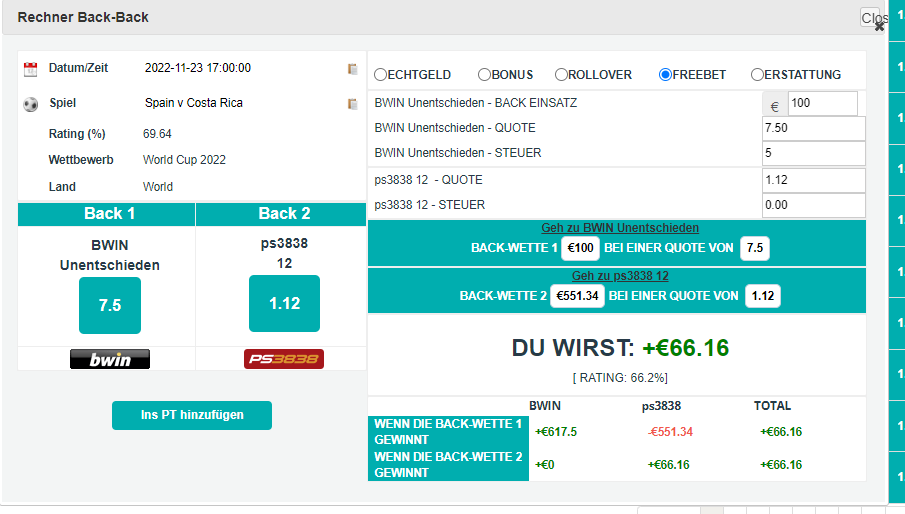
Task: Click the -€551.34 ps3838 result cell
Action: point(670,432)
